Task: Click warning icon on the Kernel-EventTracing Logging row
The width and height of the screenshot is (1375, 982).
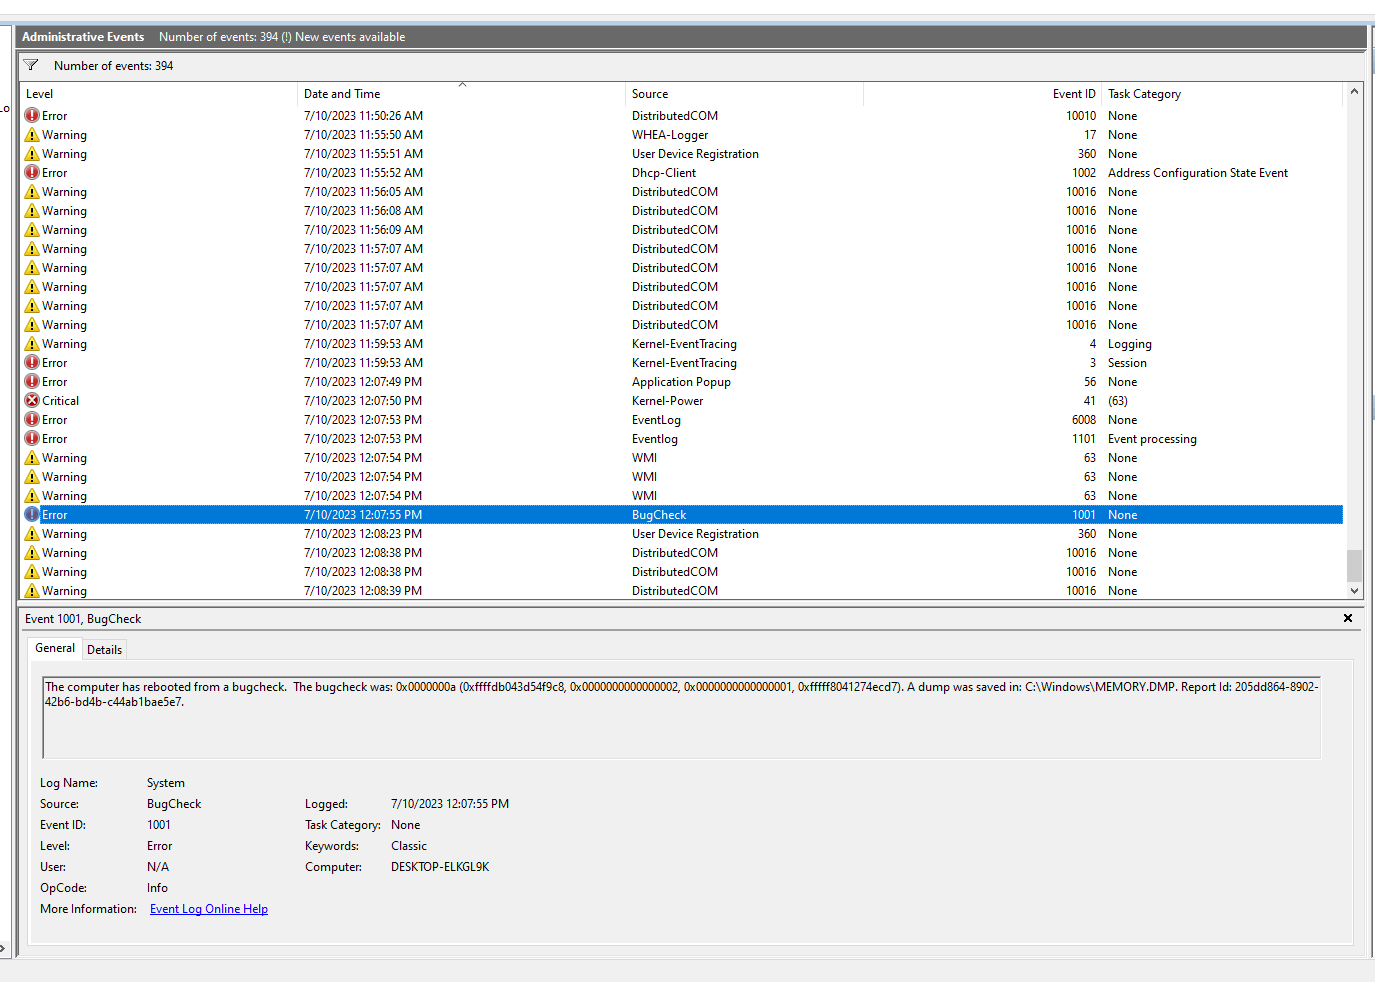Action: (32, 344)
